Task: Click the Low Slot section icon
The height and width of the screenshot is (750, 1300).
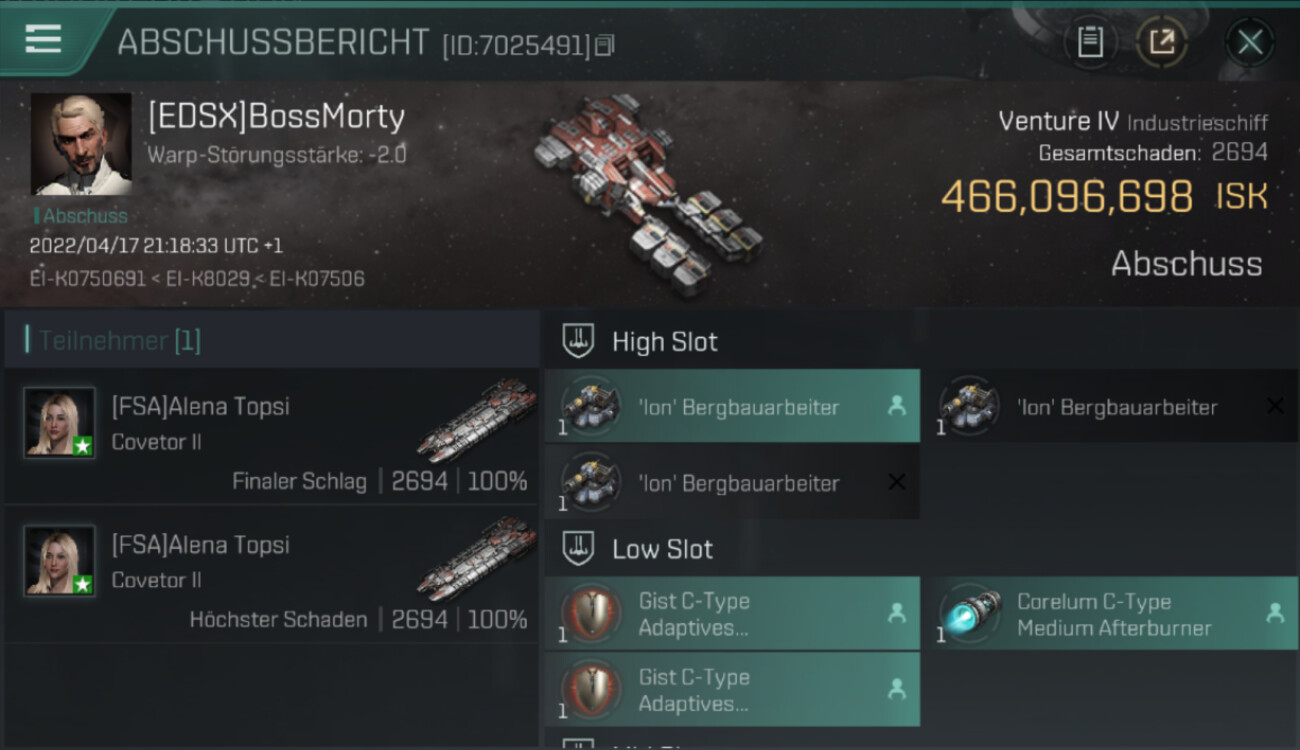Action: coord(578,548)
